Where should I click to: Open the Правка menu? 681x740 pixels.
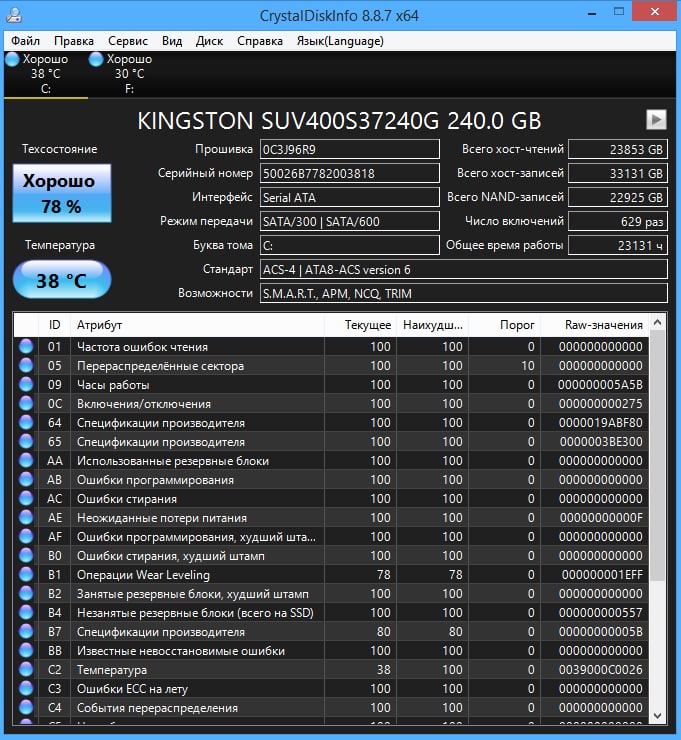click(x=74, y=41)
